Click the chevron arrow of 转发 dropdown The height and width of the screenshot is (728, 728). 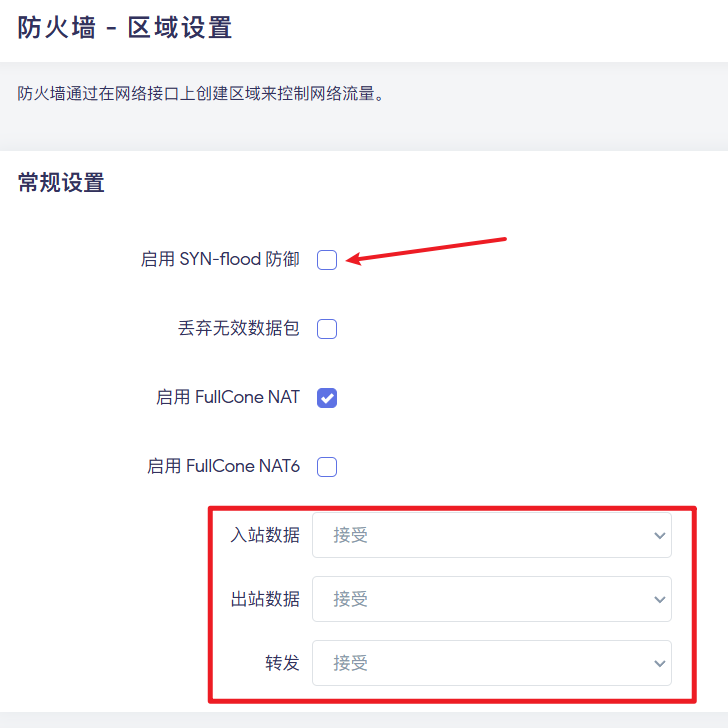click(659, 663)
